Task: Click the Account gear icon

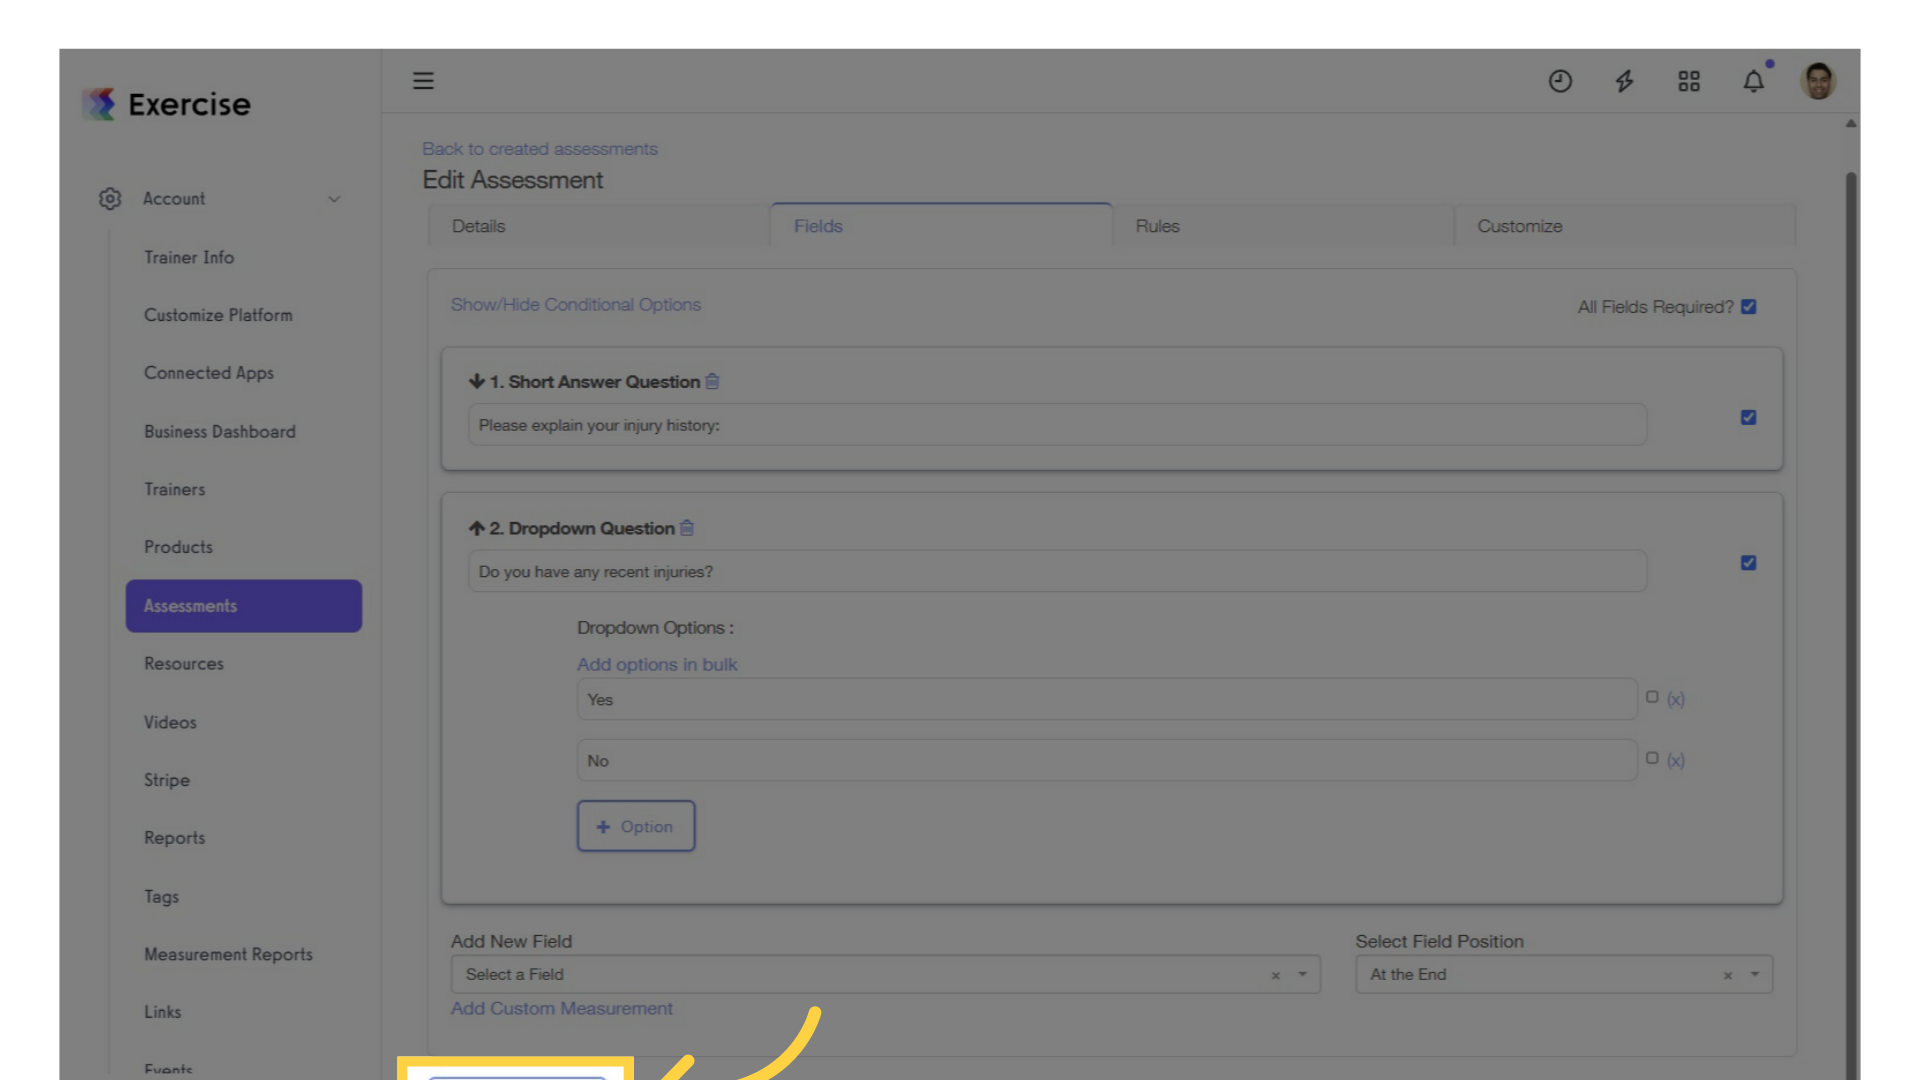Action: pyautogui.click(x=110, y=199)
